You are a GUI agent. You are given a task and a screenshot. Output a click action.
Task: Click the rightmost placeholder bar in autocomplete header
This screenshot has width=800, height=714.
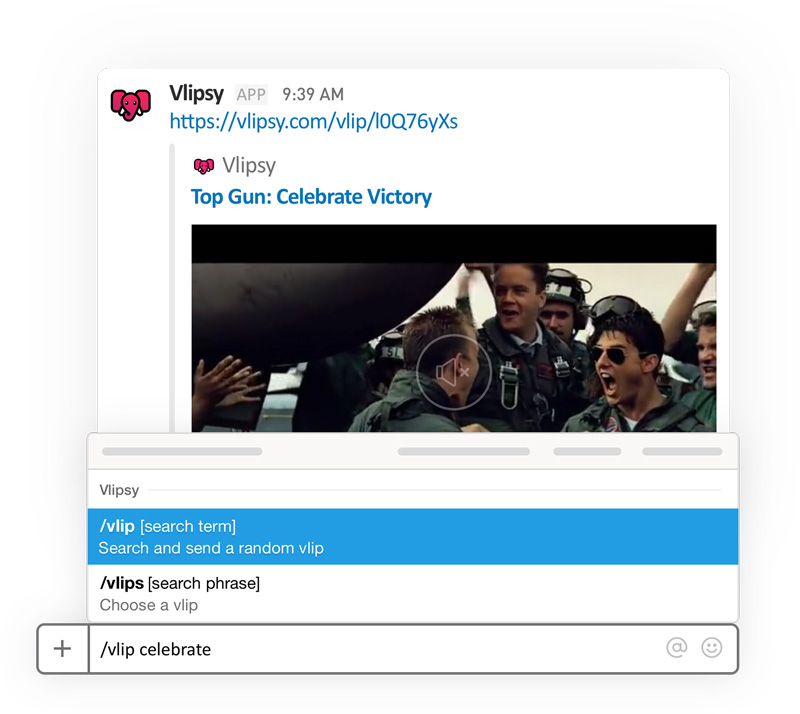[682, 452]
